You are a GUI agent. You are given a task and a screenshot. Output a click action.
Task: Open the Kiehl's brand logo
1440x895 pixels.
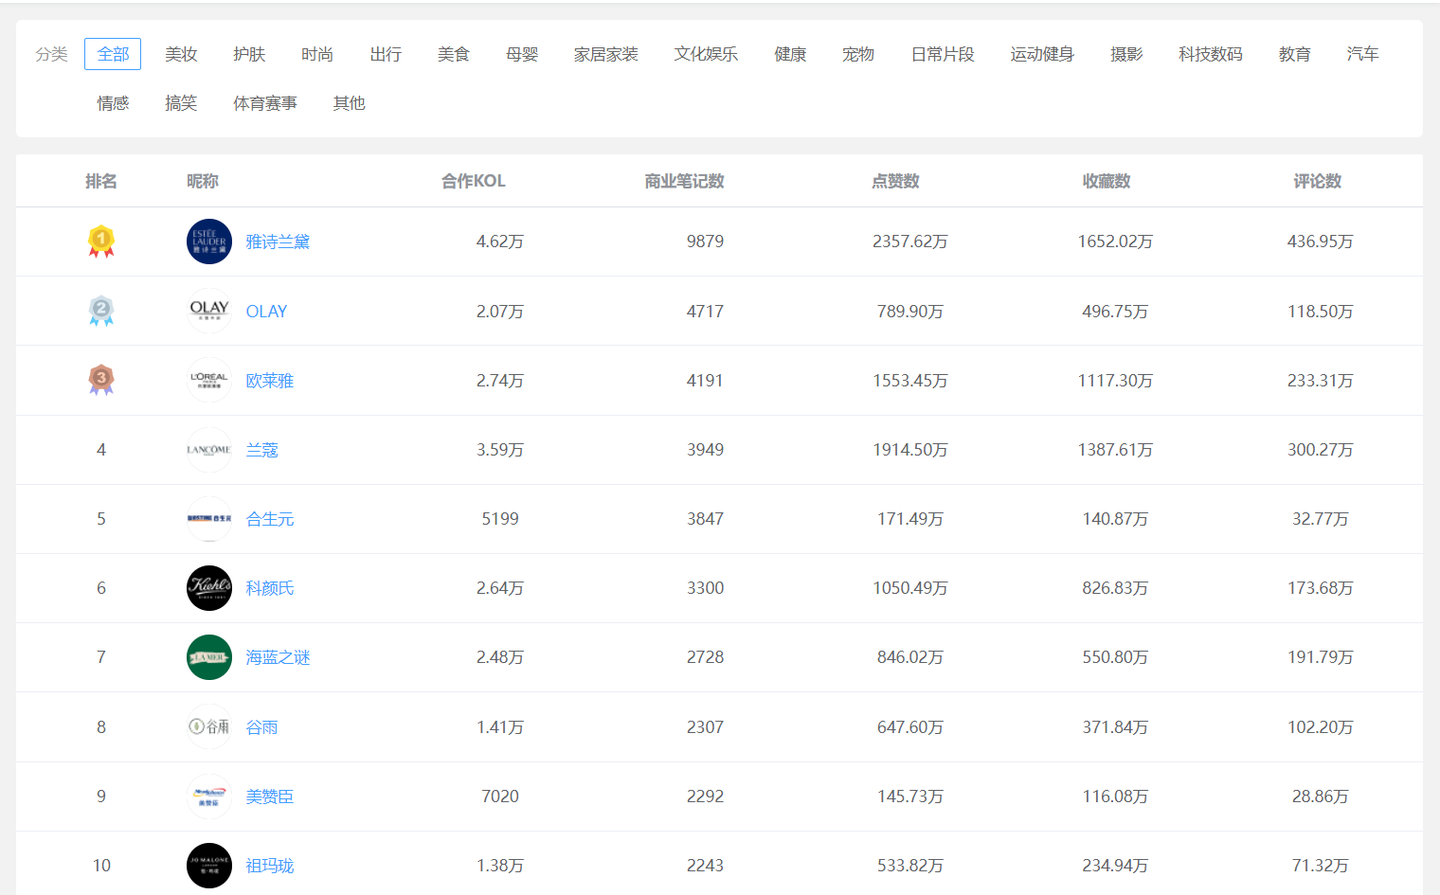[x=209, y=588]
